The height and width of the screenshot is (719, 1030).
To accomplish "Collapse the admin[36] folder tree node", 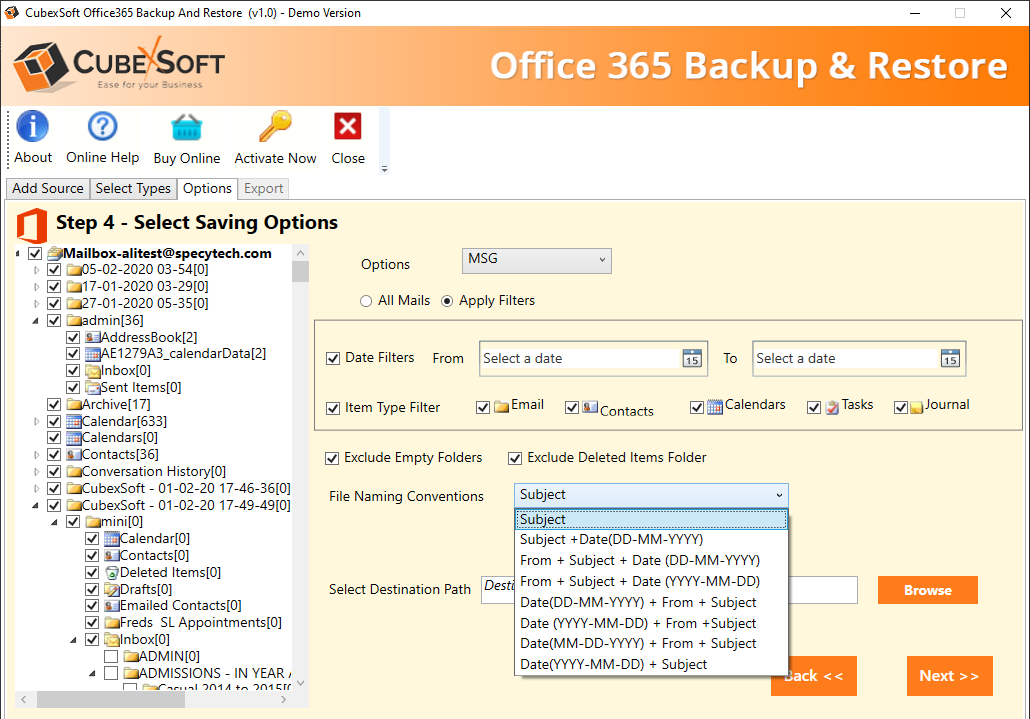I will (37, 321).
